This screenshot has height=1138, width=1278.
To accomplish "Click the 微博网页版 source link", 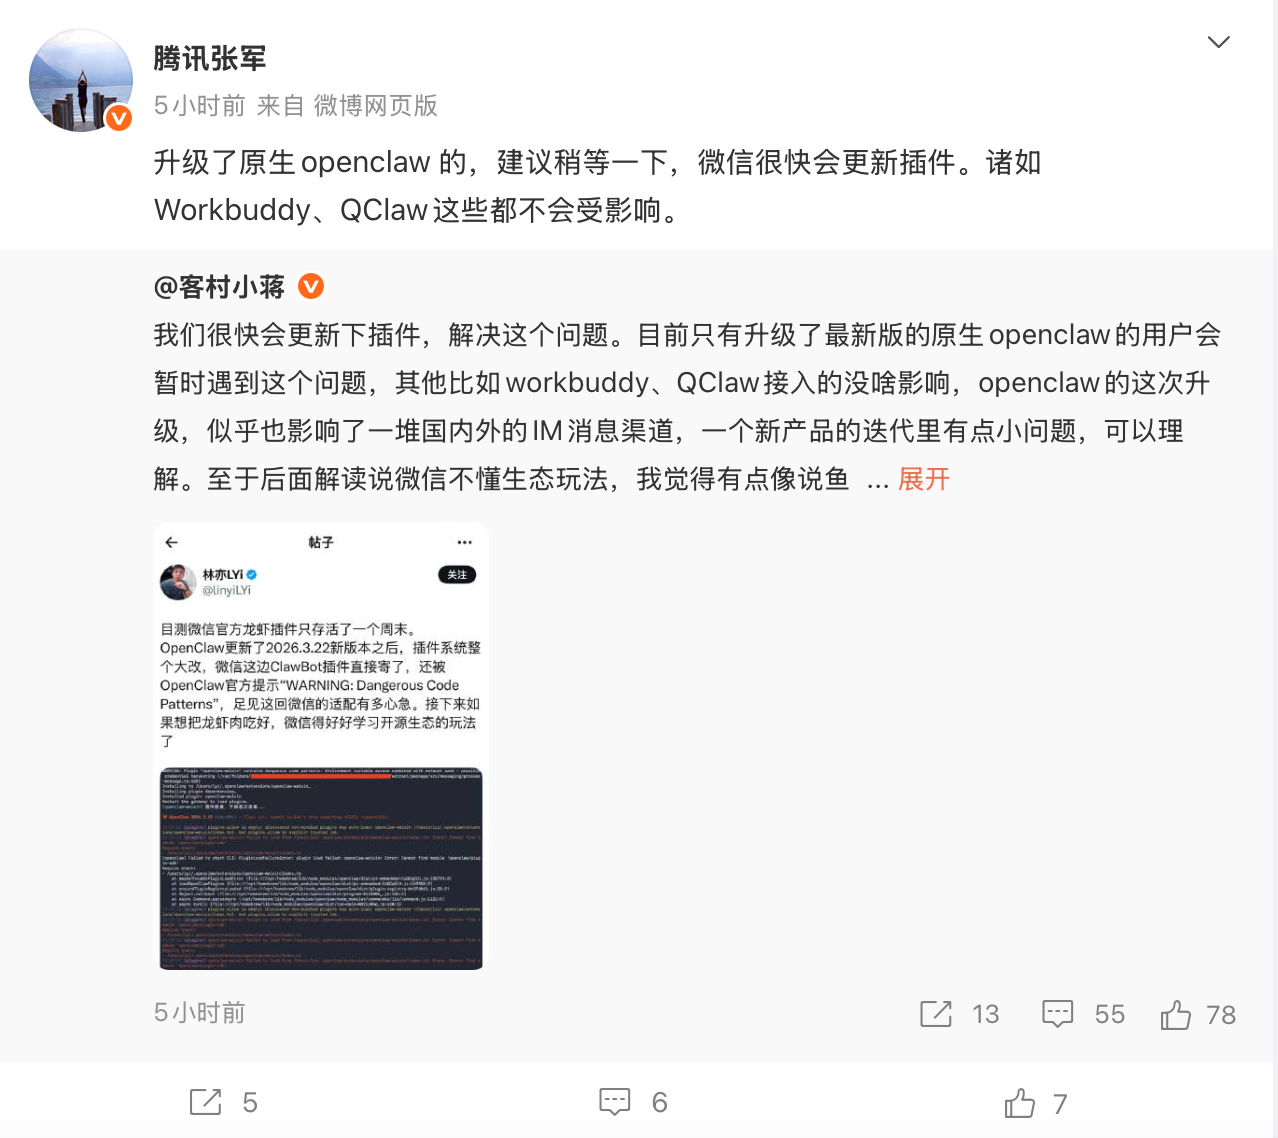I will point(376,106).
